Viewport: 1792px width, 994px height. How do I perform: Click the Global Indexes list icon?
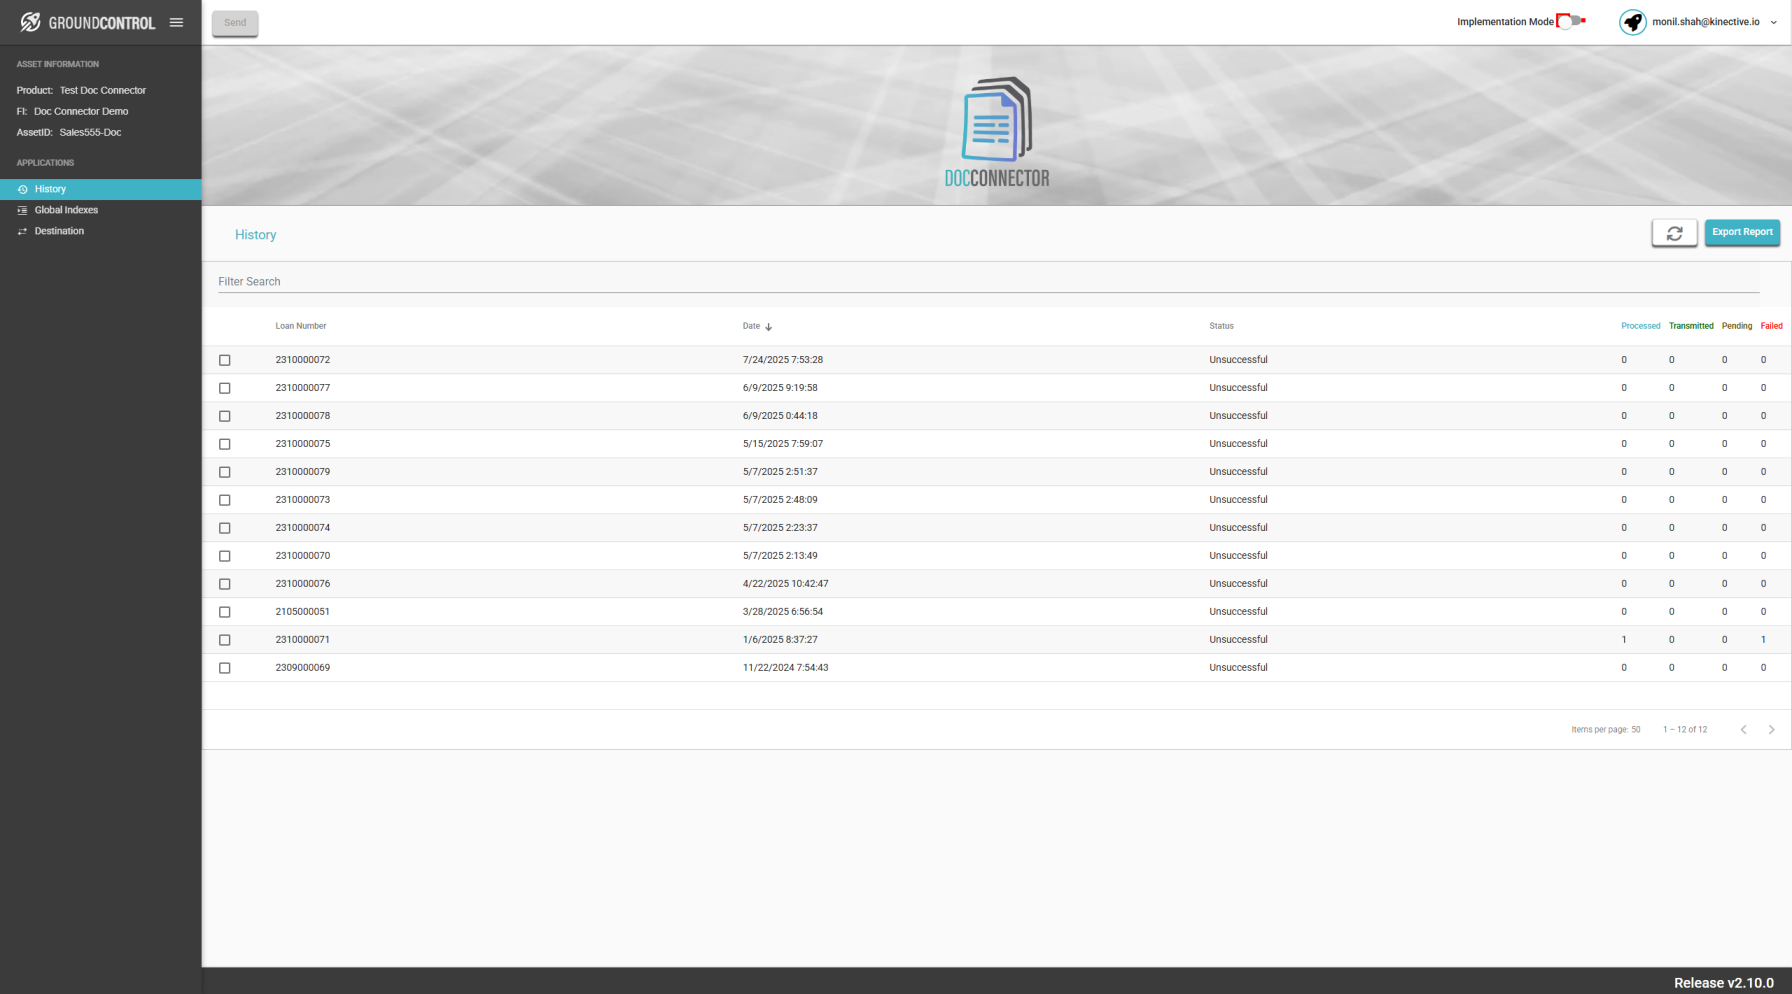[x=22, y=210]
